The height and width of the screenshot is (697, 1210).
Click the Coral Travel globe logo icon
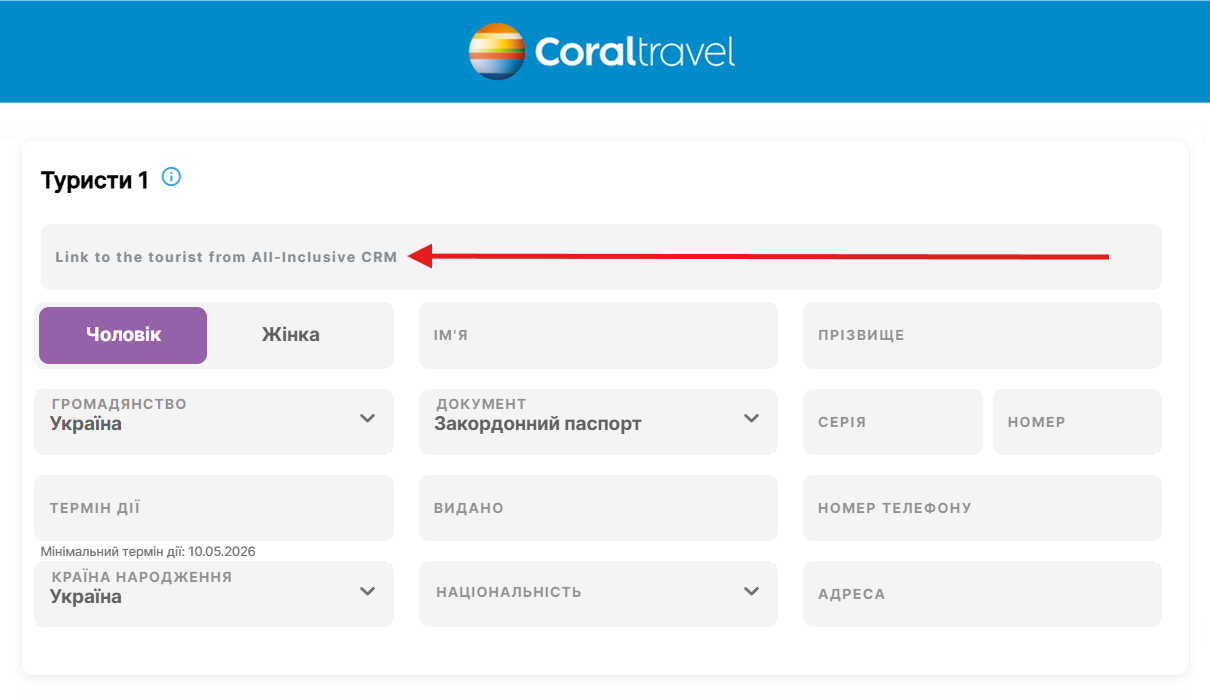(497, 51)
